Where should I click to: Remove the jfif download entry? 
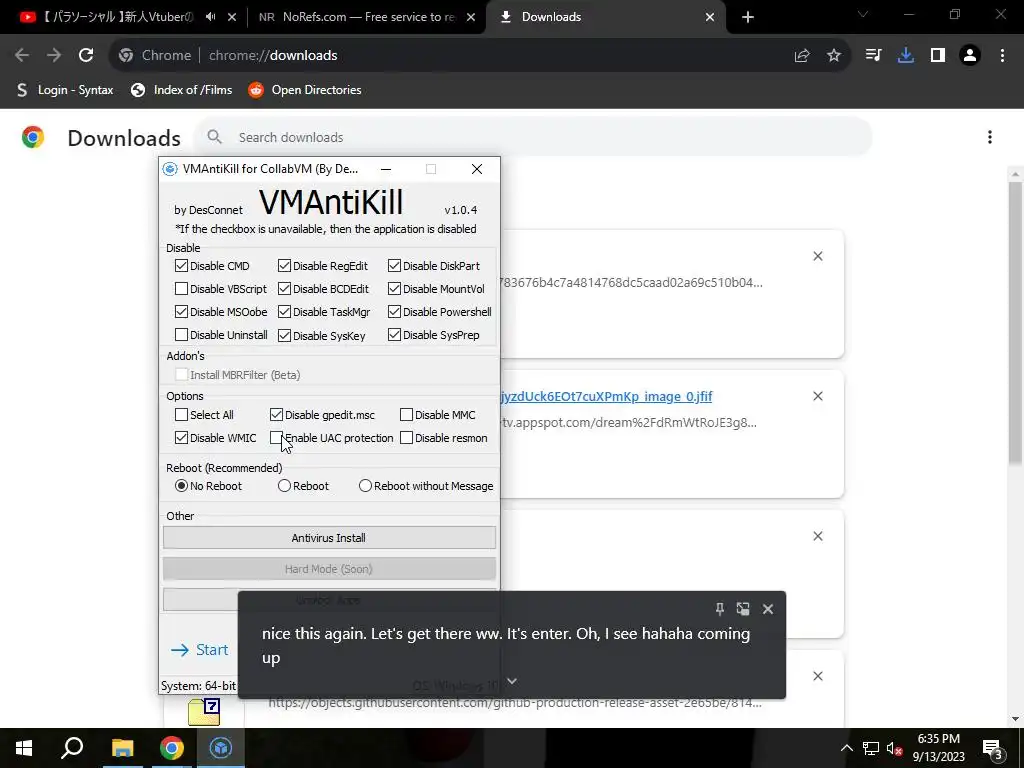pyautogui.click(x=818, y=396)
